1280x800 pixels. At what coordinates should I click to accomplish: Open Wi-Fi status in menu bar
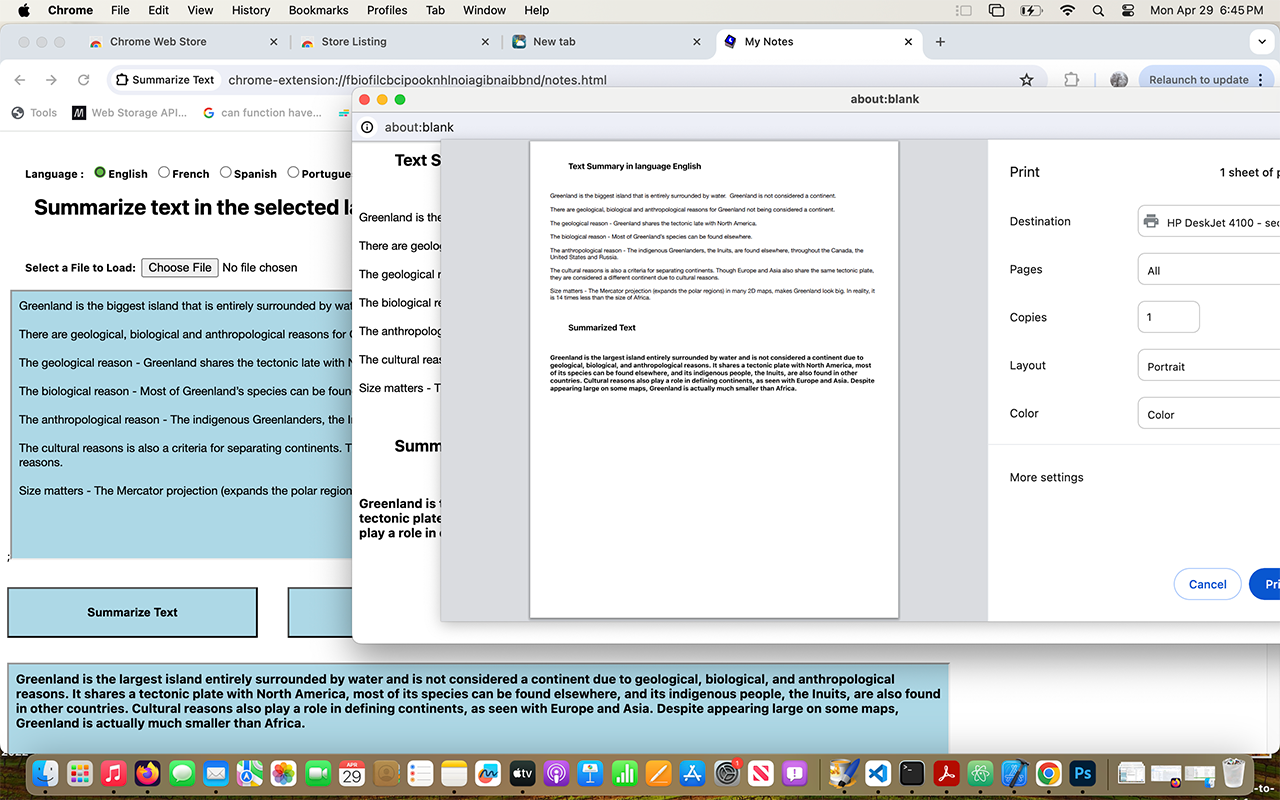pos(1067,10)
